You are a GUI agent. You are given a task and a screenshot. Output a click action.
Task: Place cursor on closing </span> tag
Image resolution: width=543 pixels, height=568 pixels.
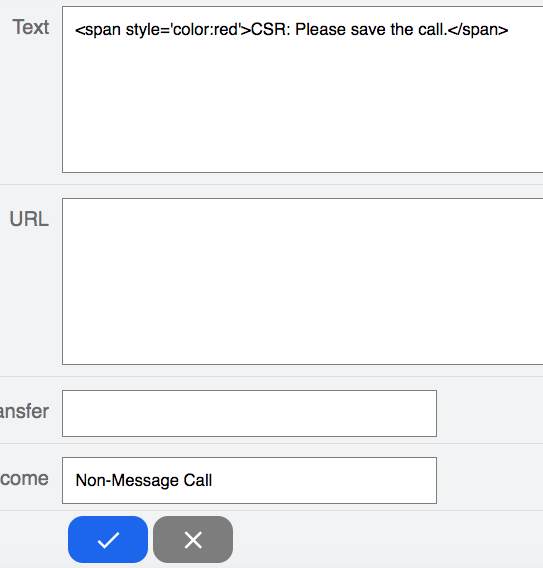pos(478,29)
